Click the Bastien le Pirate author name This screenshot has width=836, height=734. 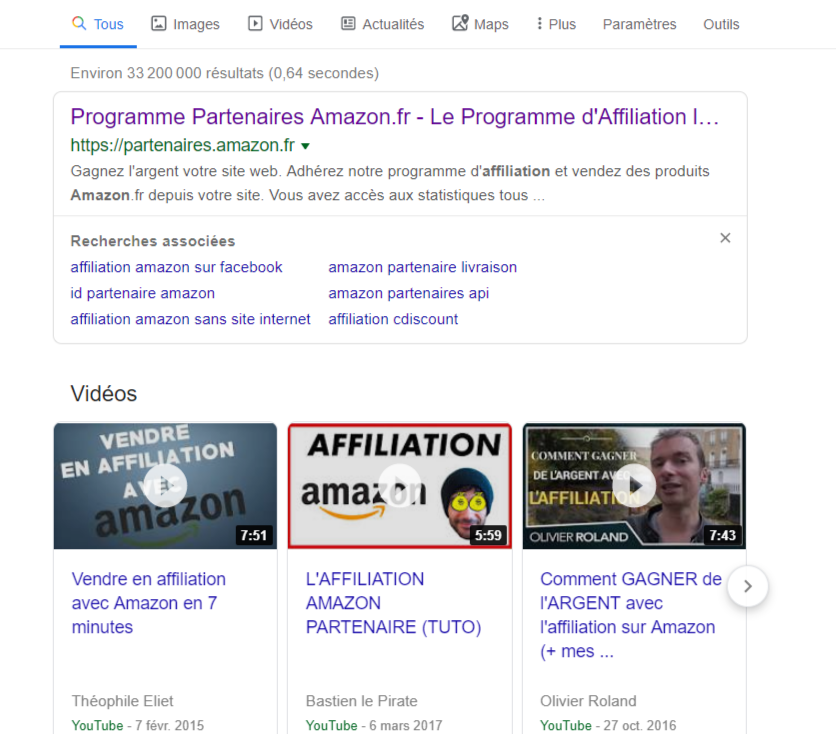click(x=361, y=701)
